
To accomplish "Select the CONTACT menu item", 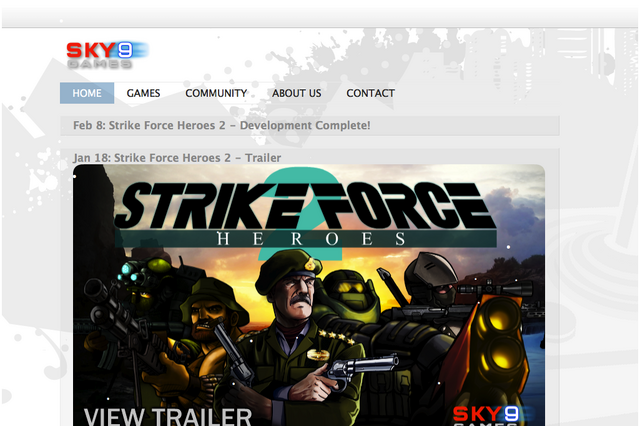I will [370, 93].
